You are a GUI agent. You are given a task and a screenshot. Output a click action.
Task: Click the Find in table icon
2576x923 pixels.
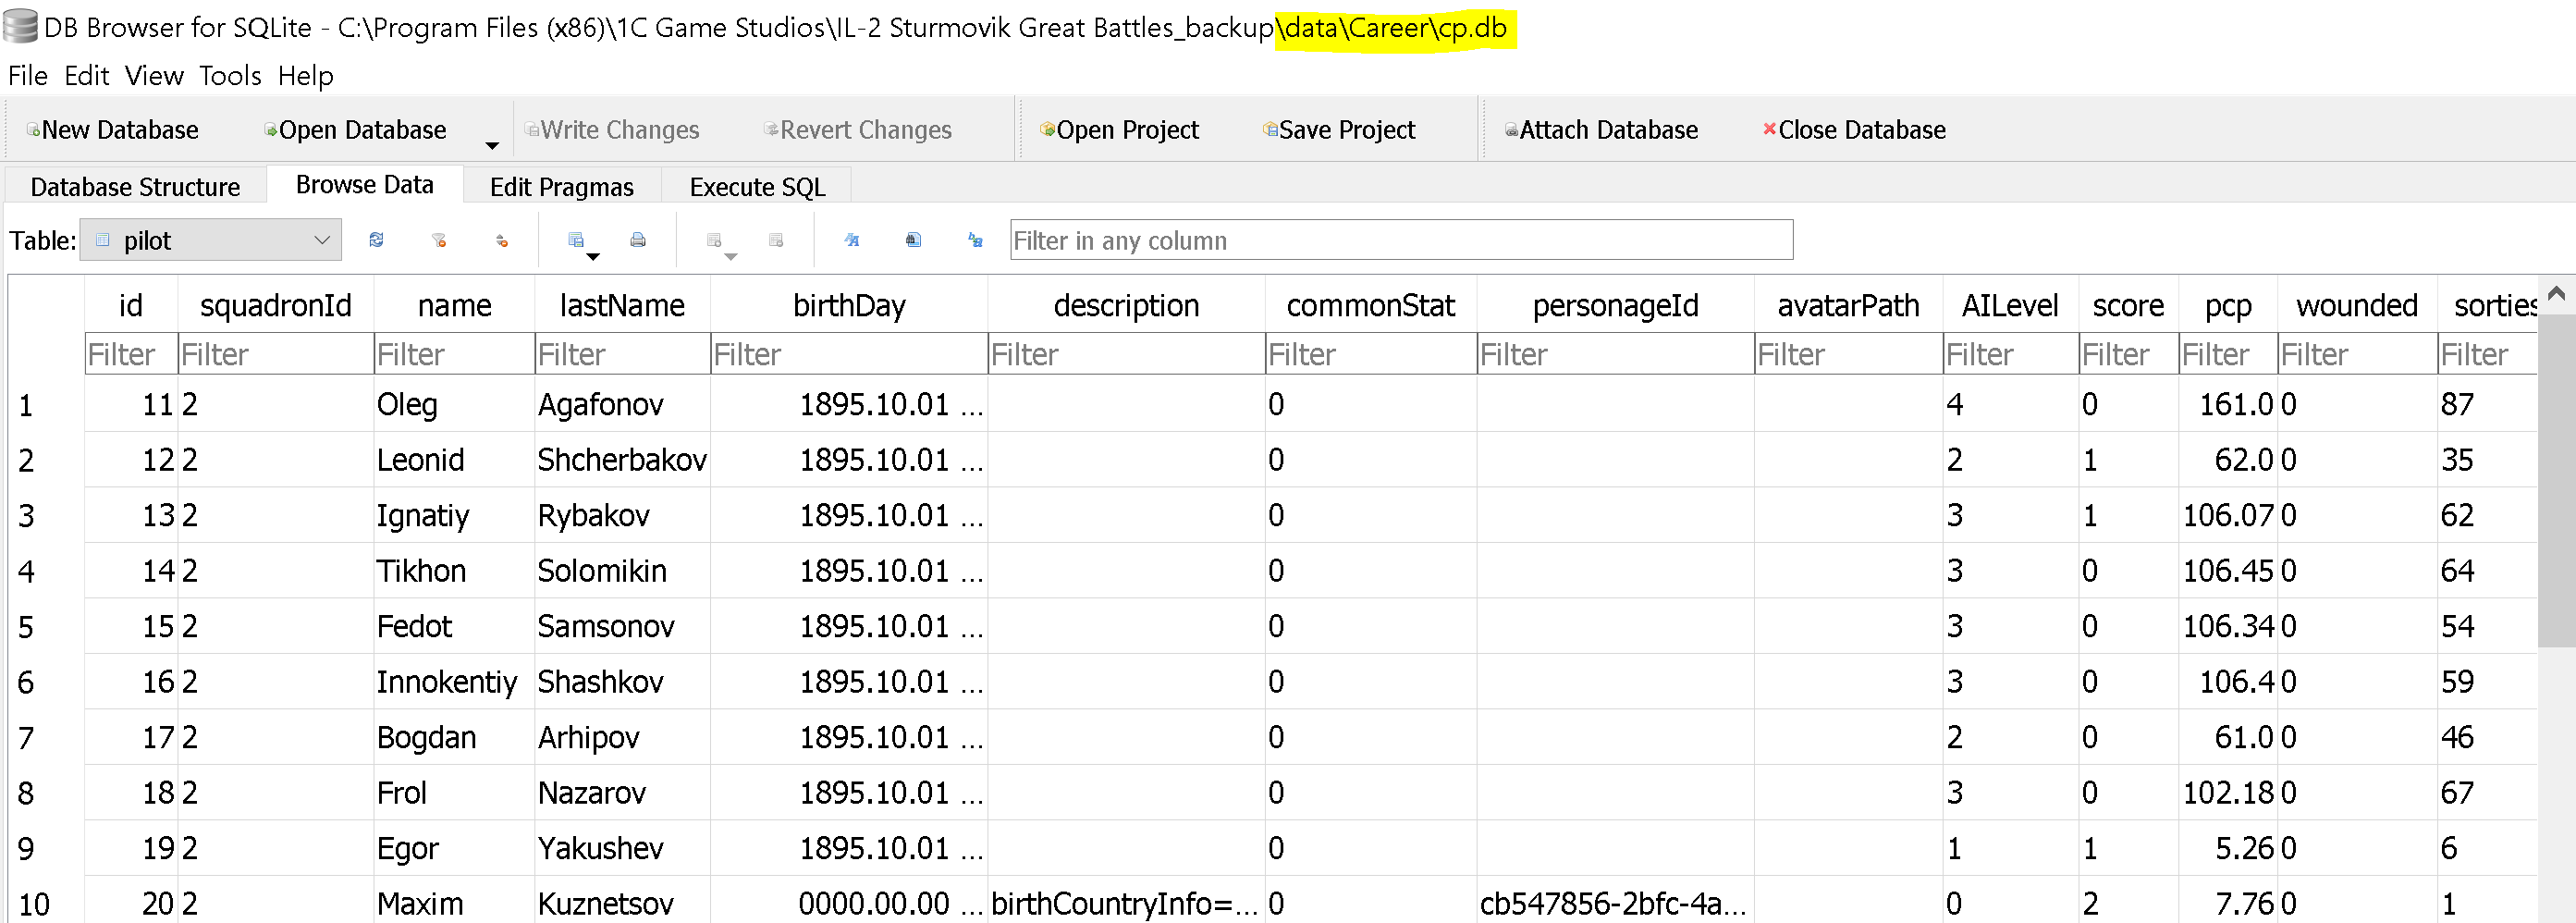coord(913,240)
